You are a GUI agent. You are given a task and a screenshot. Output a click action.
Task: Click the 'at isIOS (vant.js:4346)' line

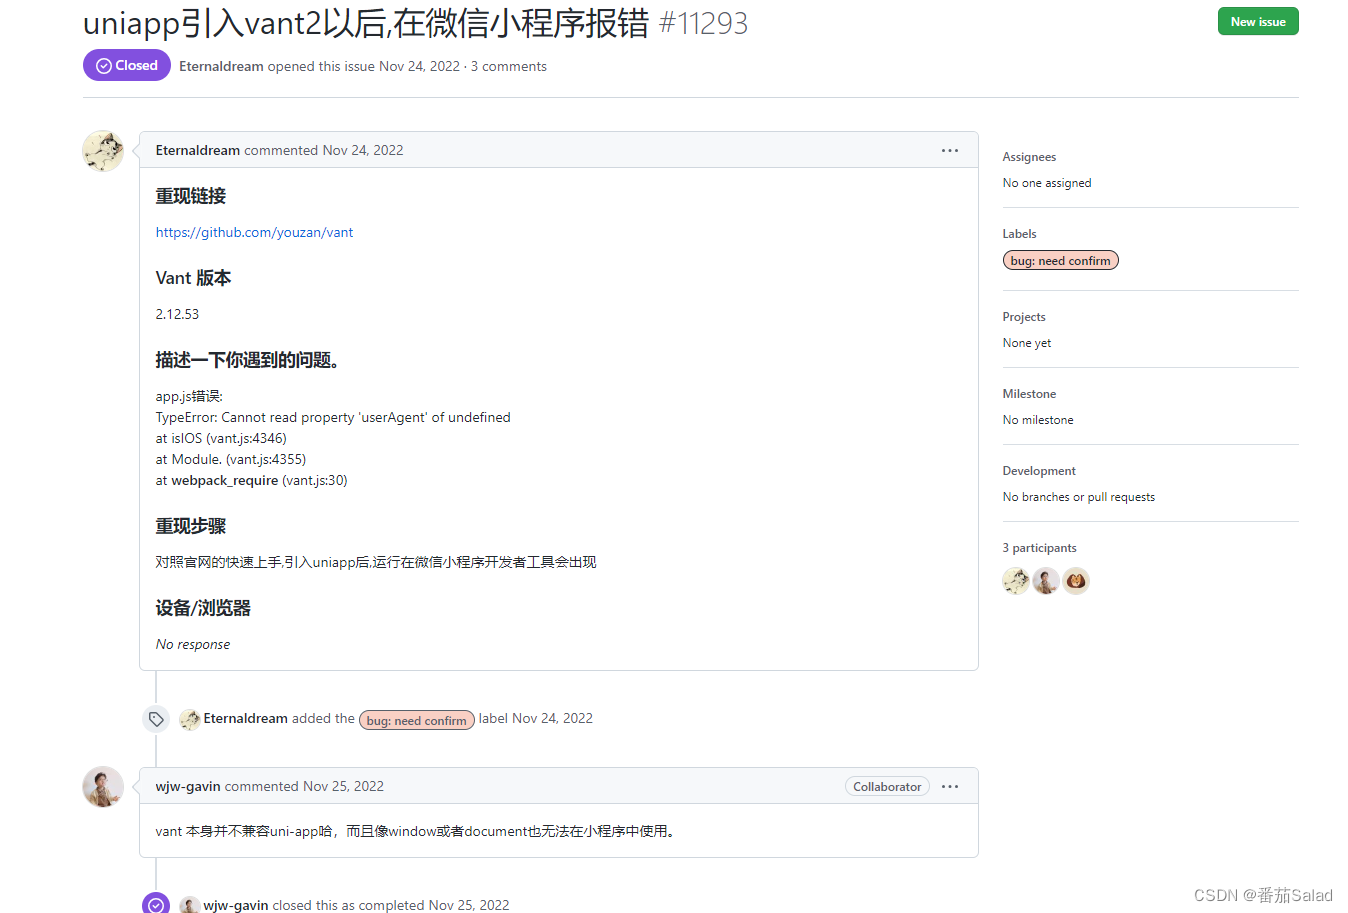pyautogui.click(x=221, y=438)
